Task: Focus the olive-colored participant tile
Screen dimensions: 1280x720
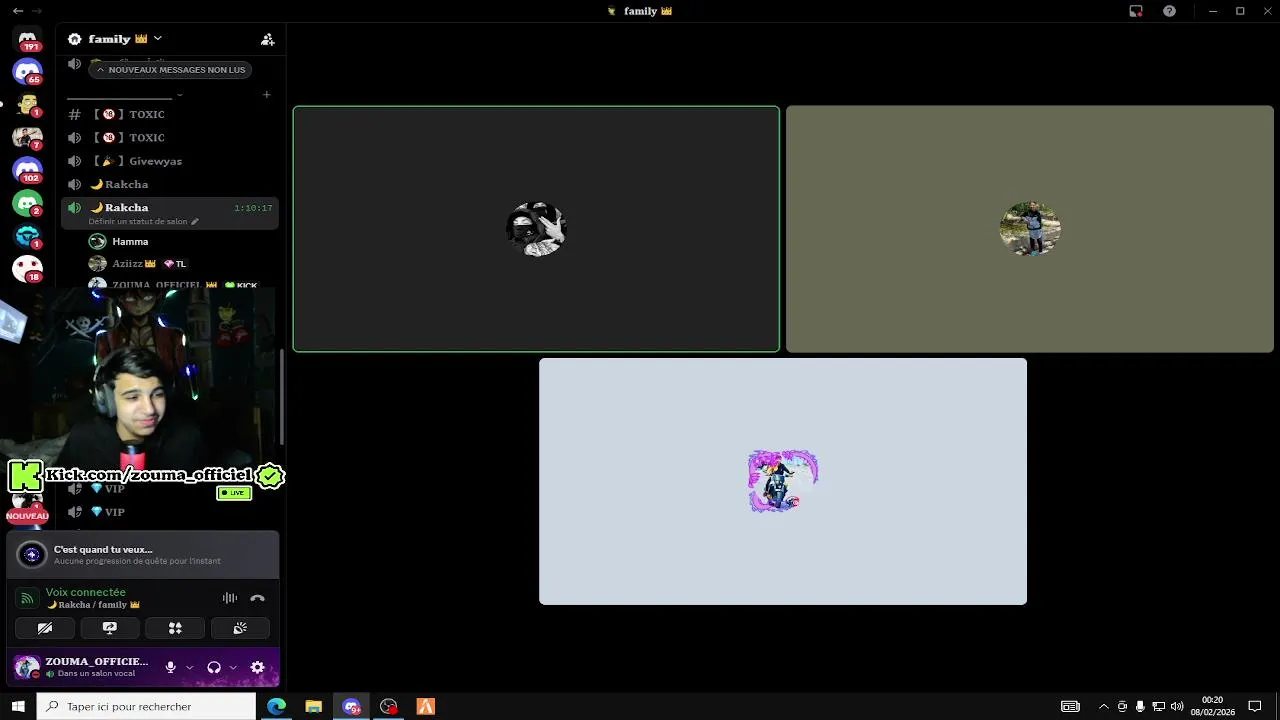Action: click(1030, 229)
